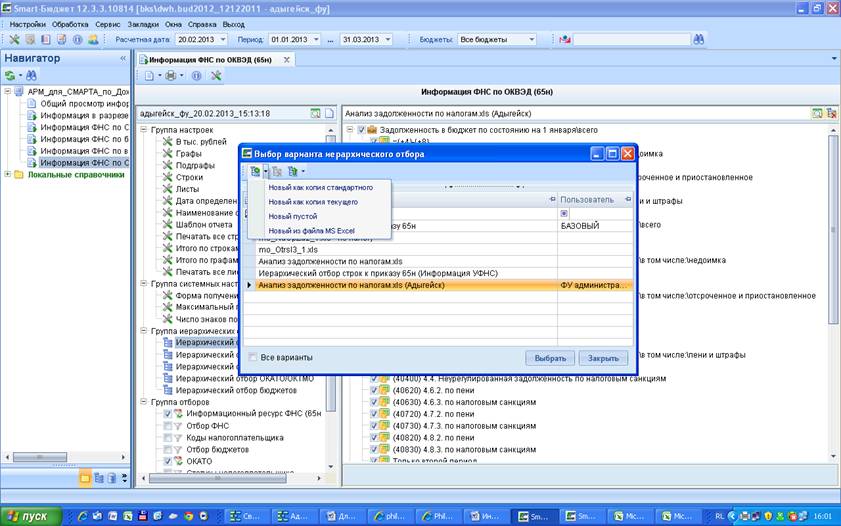Select Новый пустой menu entry
This screenshot has height=526, width=841.
pos(293,216)
